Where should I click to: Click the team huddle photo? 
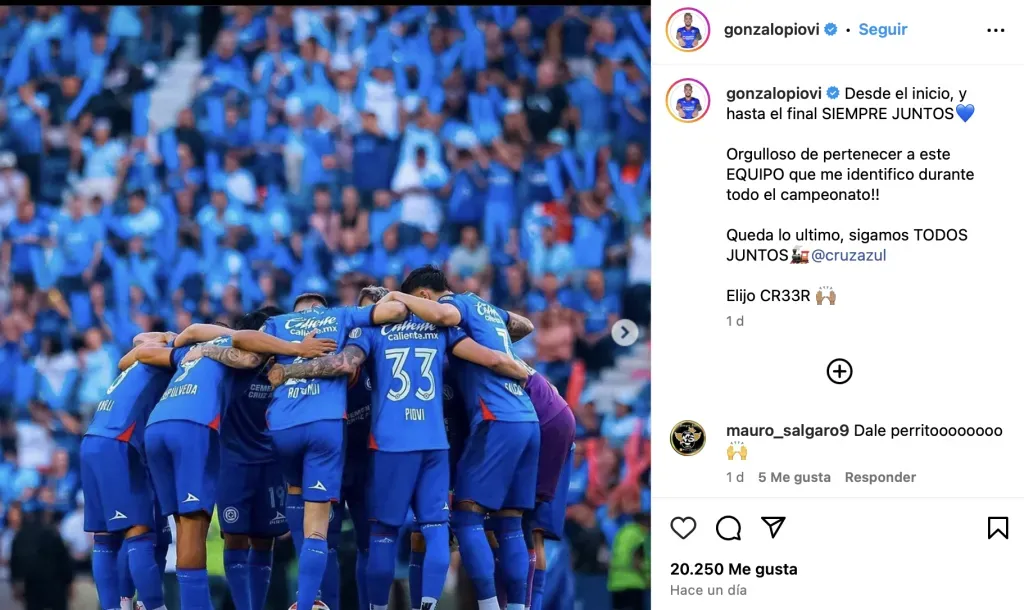point(325,307)
